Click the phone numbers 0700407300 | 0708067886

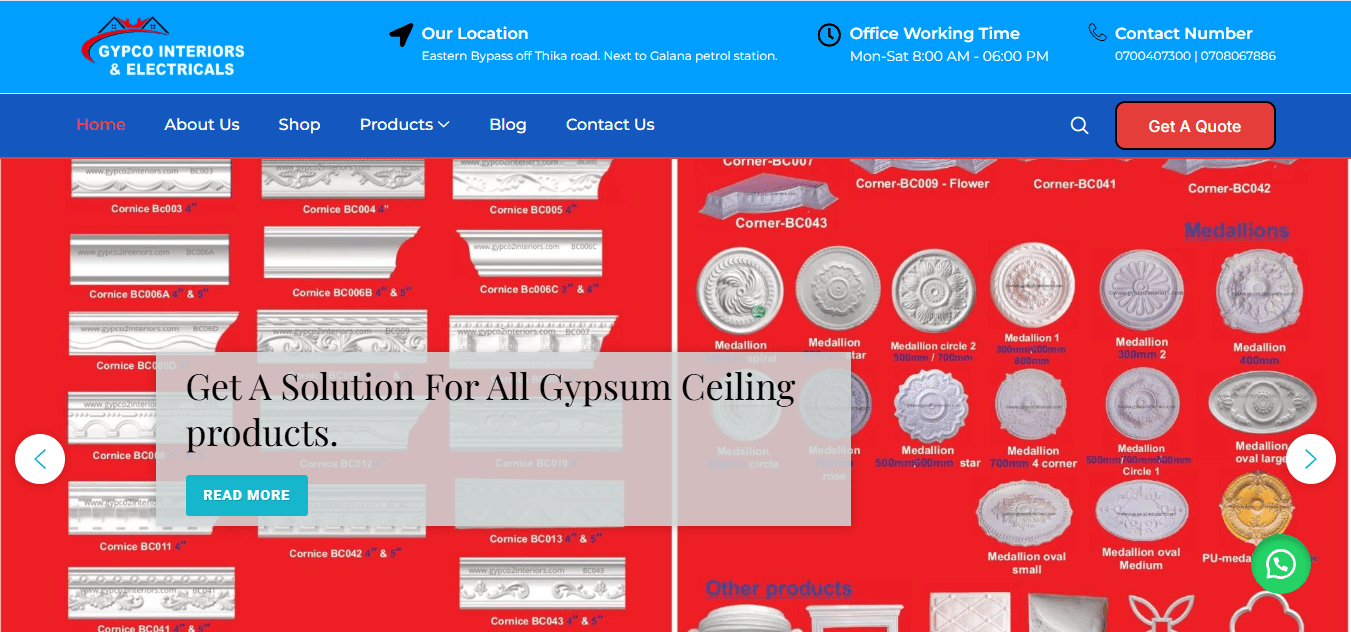1195,56
